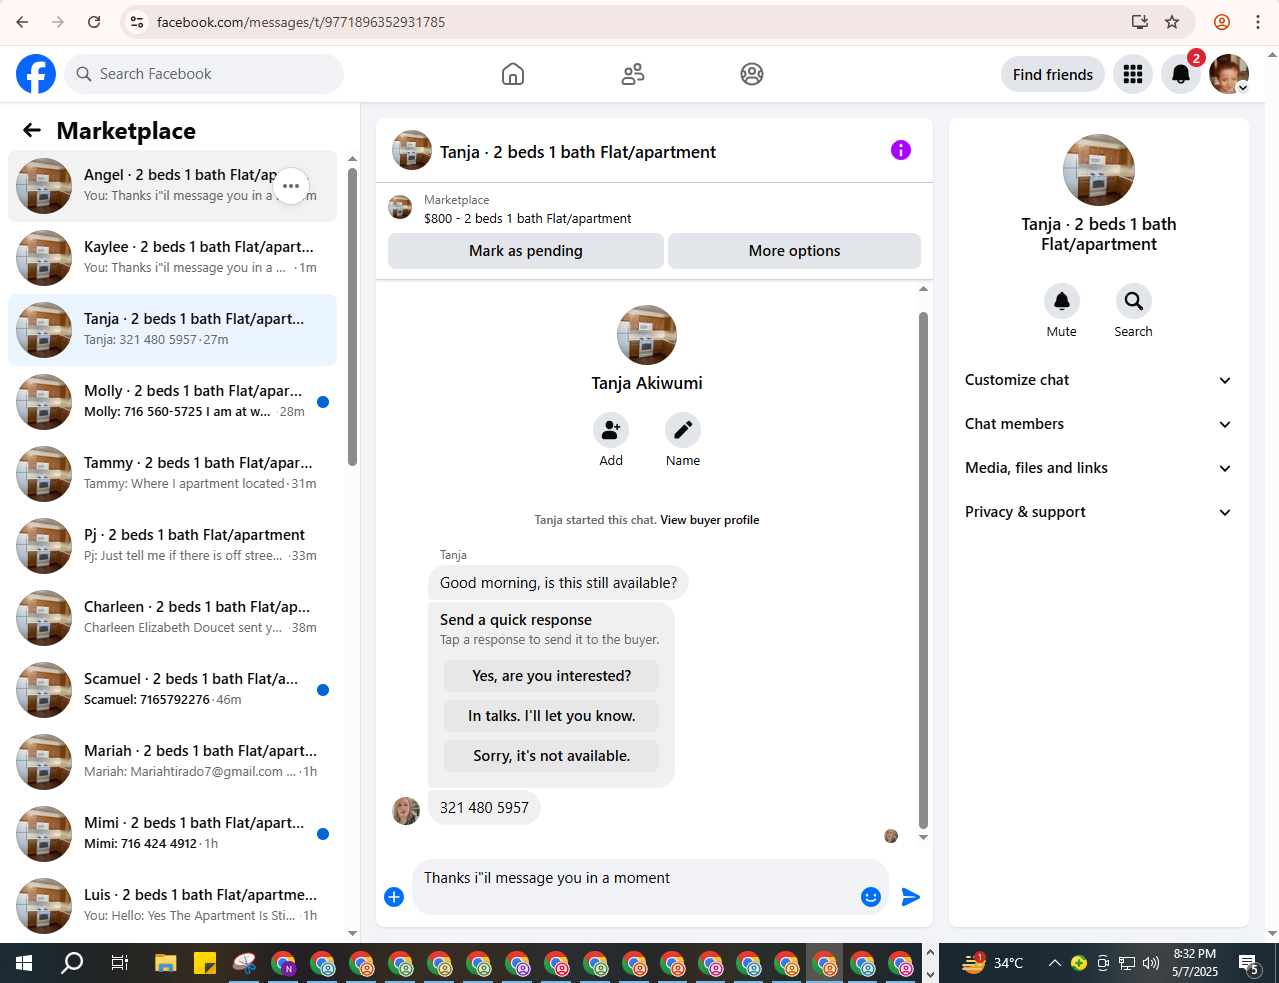Show hidden system tray icons
This screenshot has height=983, width=1279.
[1054, 963]
